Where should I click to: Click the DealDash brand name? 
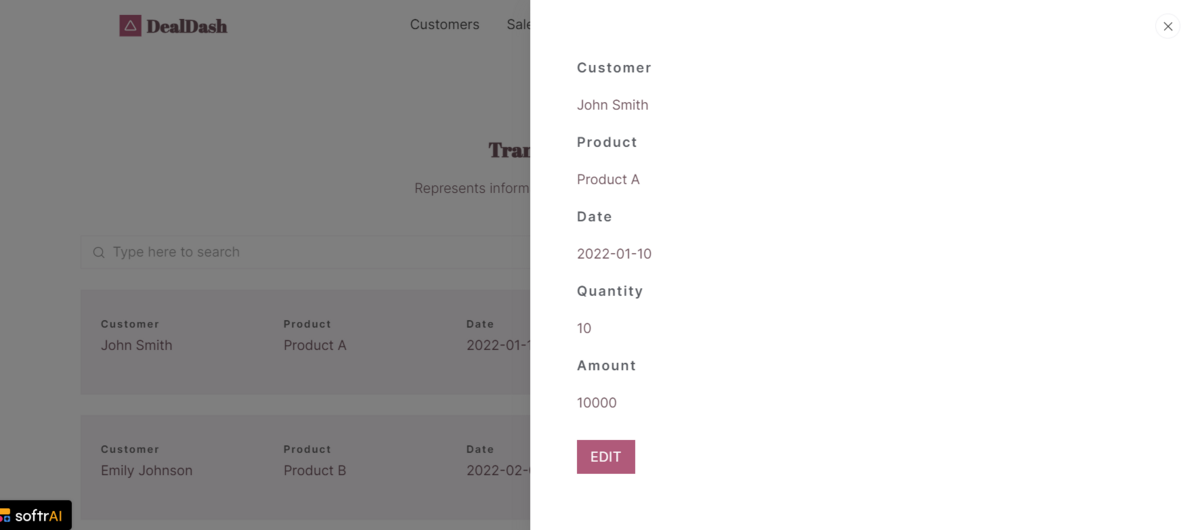click(187, 27)
